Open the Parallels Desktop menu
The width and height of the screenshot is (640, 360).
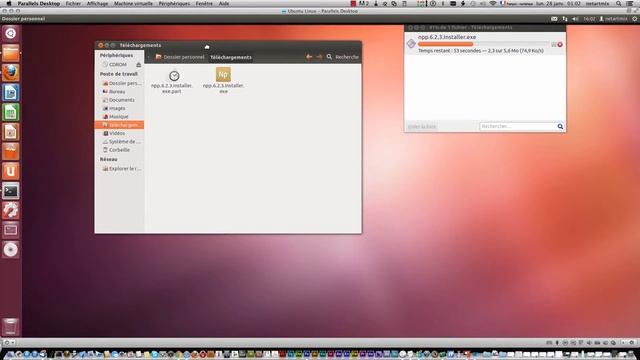[x=39, y=3]
